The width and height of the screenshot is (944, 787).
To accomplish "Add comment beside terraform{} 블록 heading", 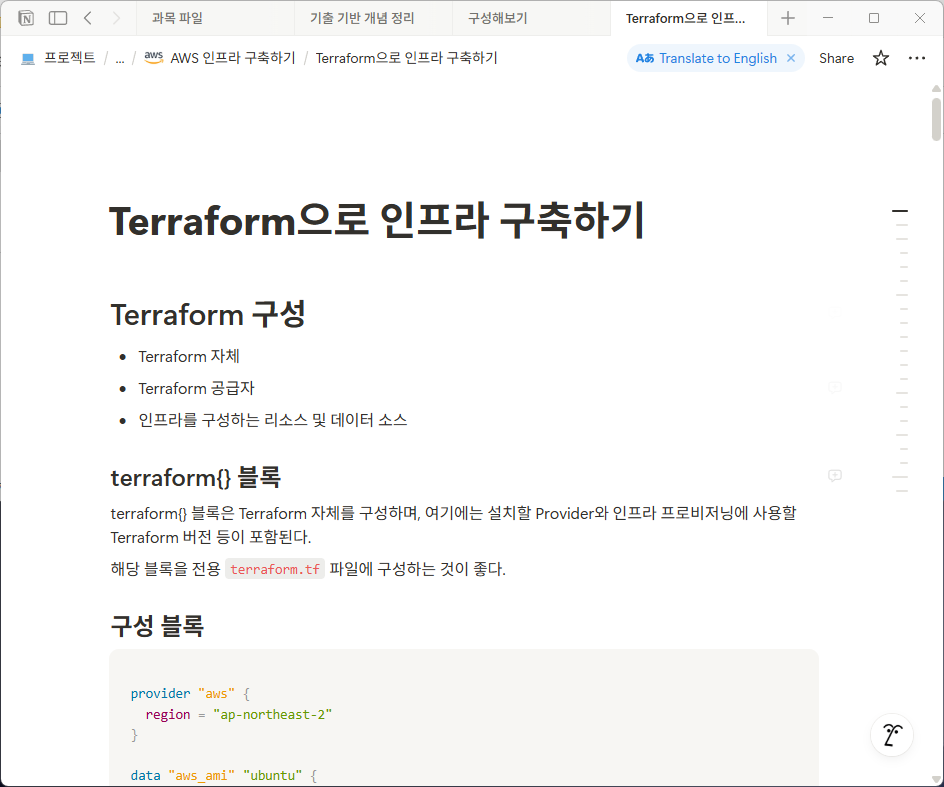I will pyautogui.click(x=835, y=476).
